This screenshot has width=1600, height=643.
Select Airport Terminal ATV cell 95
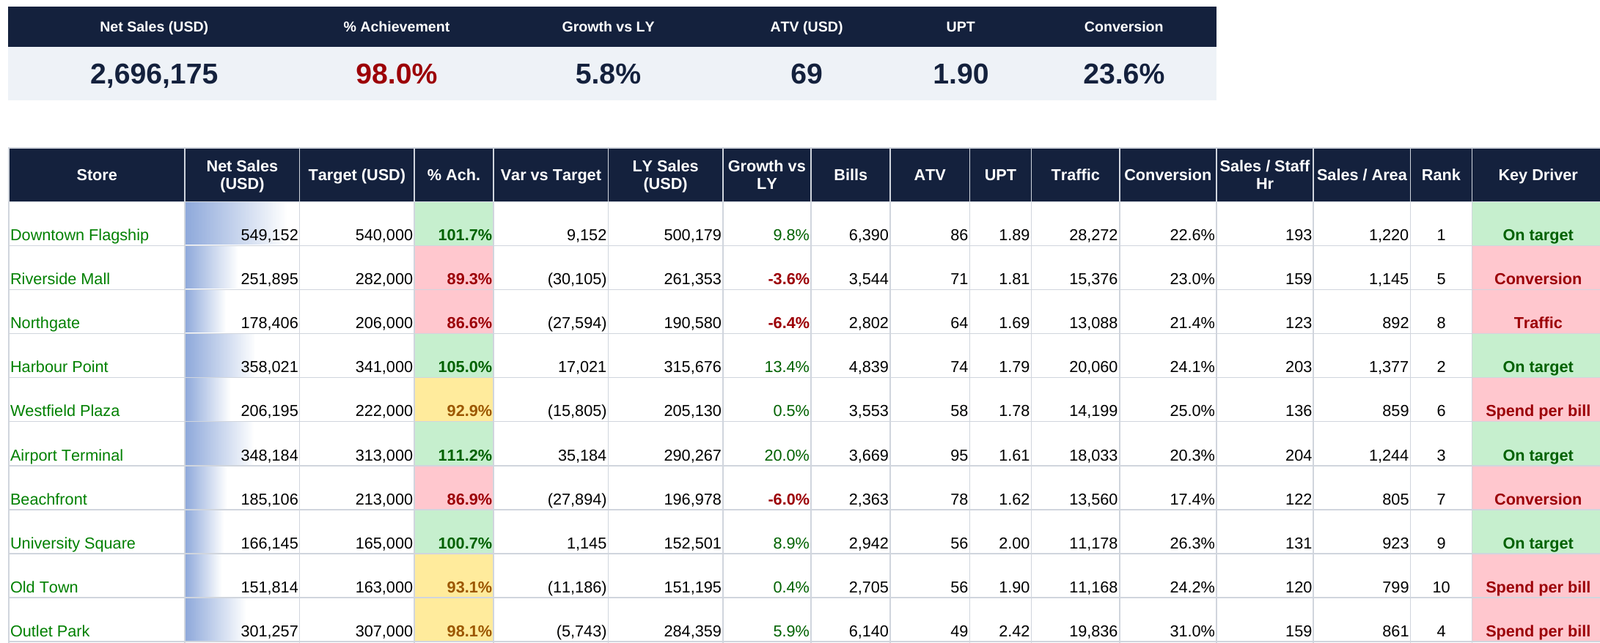930,444
